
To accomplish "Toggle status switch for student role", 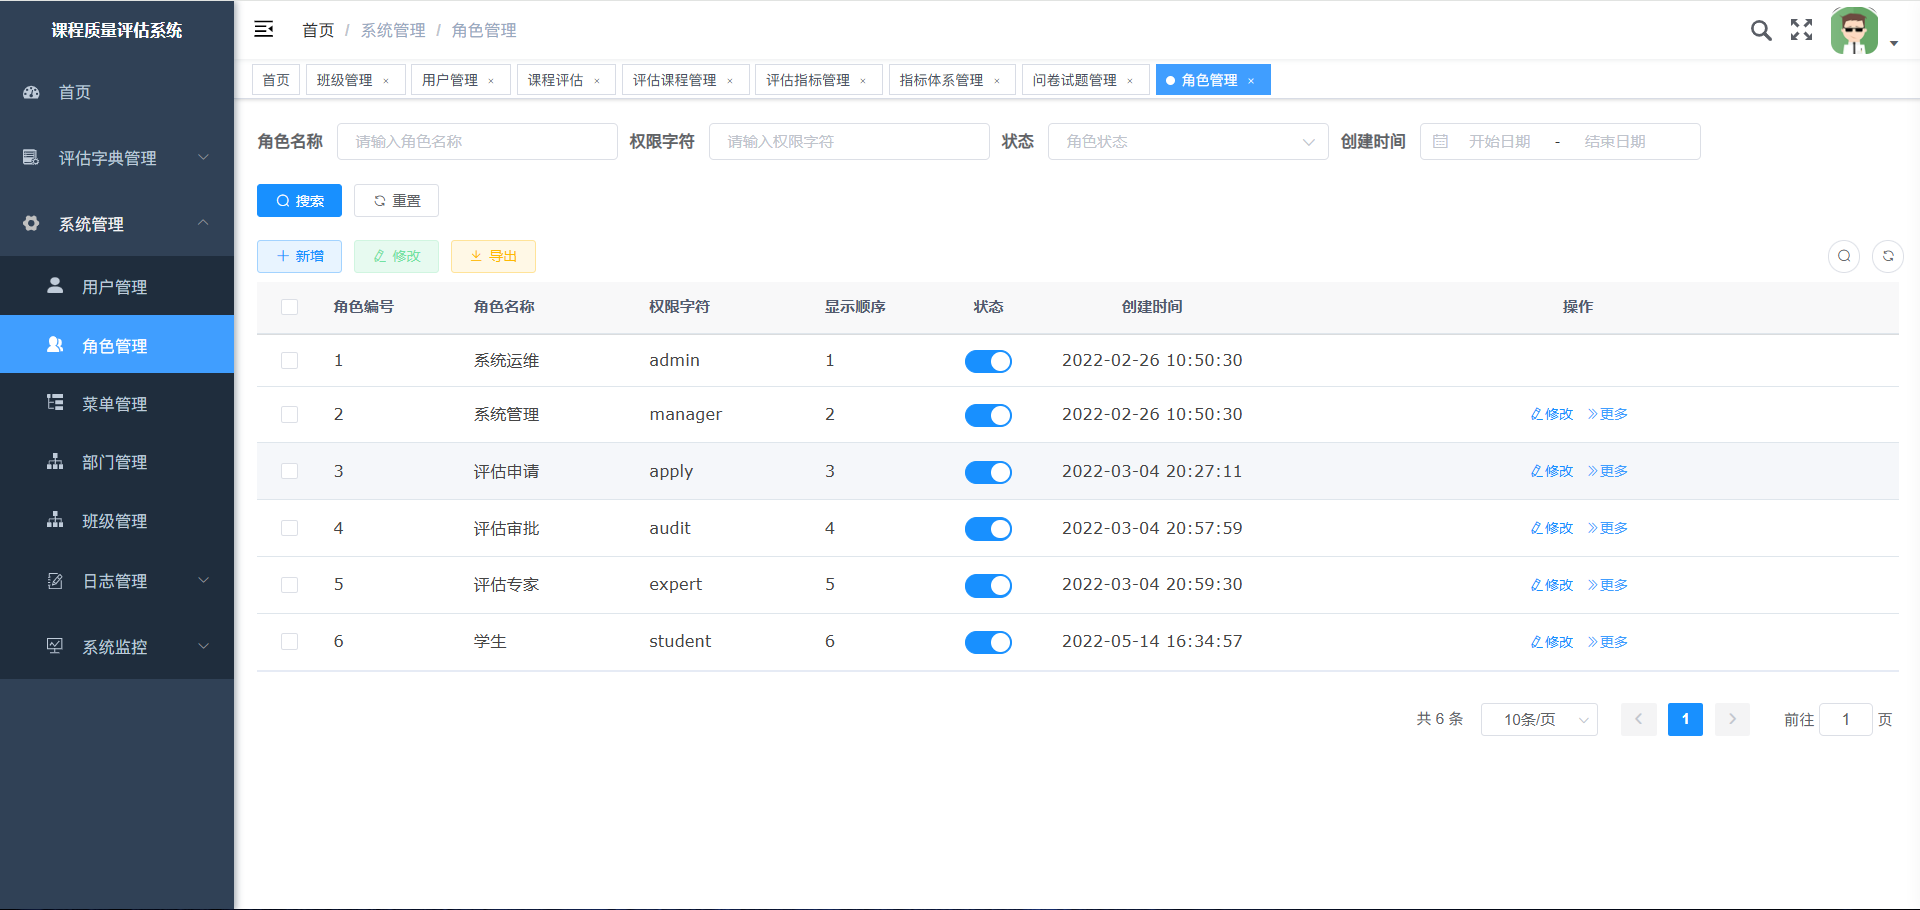I will click(988, 642).
